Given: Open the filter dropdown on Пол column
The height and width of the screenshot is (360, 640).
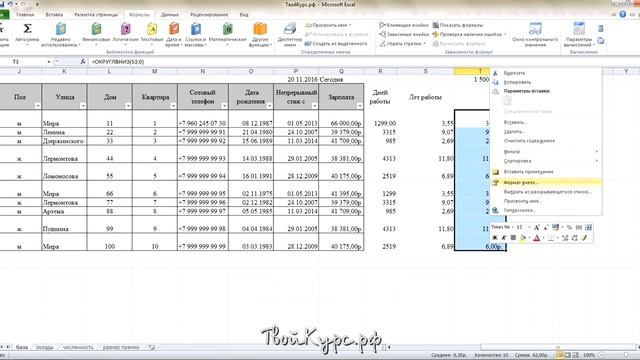Looking at the screenshot, I should (x=38, y=106).
